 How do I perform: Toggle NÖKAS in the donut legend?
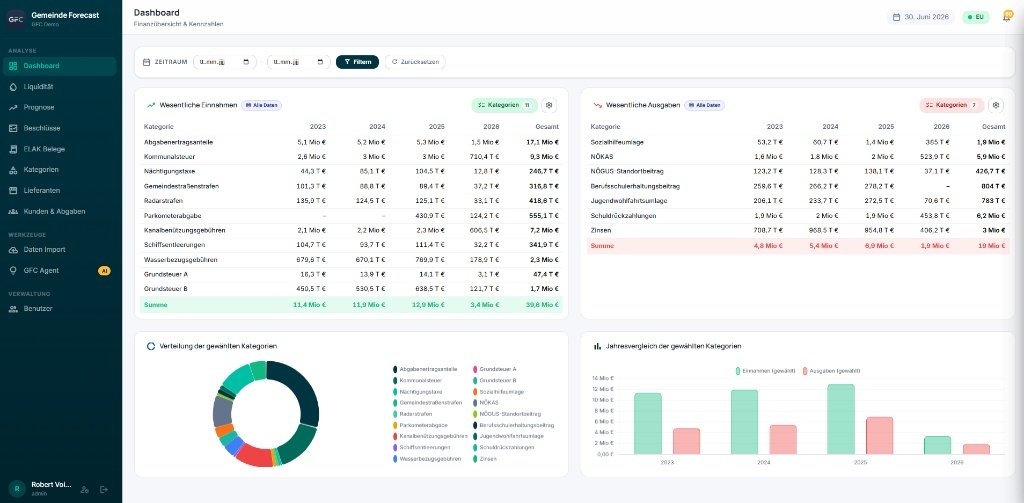485,402
